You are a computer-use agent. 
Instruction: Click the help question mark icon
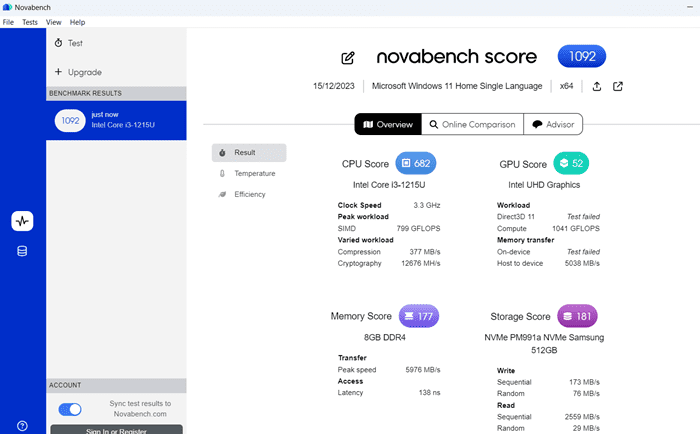click(x=22, y=426)
